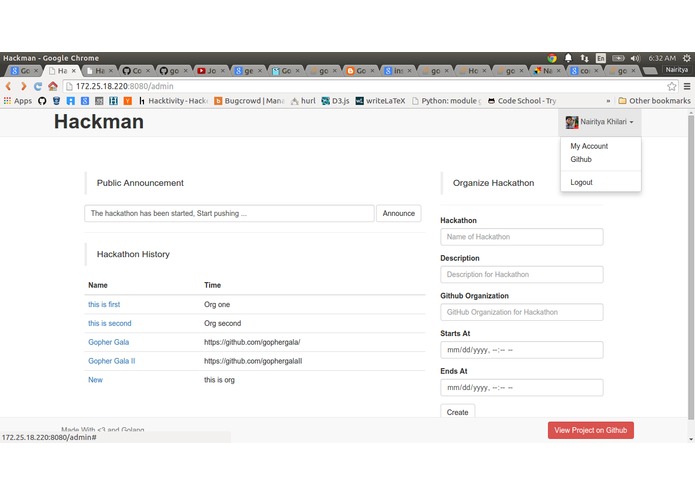Click the public announcement text field
Screen dimensions: 695x494
point(229,214)
